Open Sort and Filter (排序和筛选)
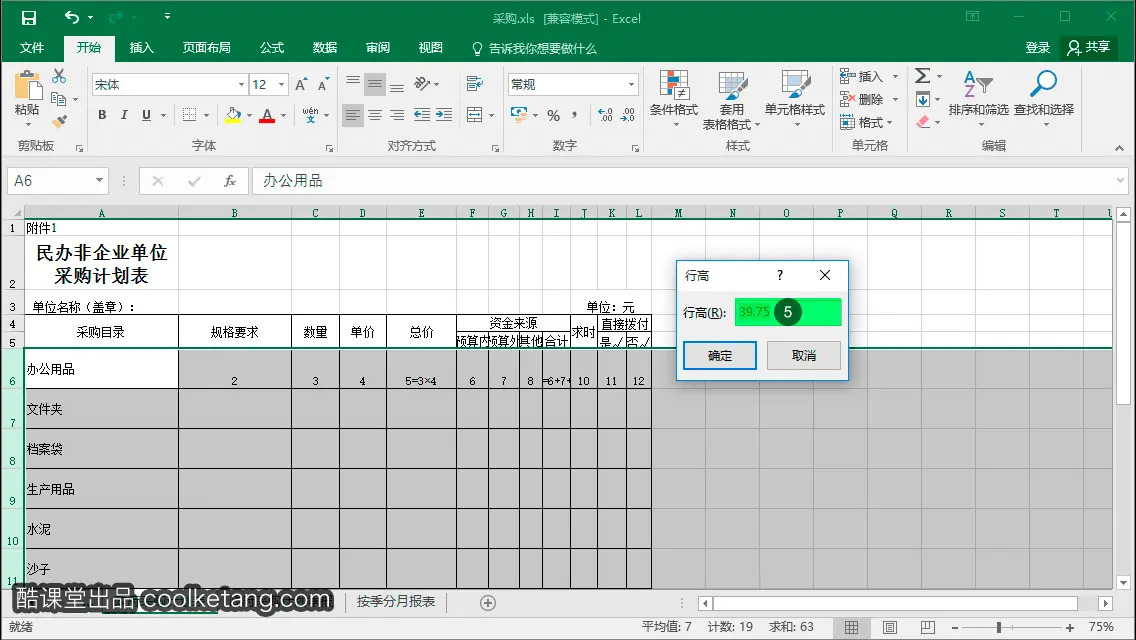 point(978,97)
